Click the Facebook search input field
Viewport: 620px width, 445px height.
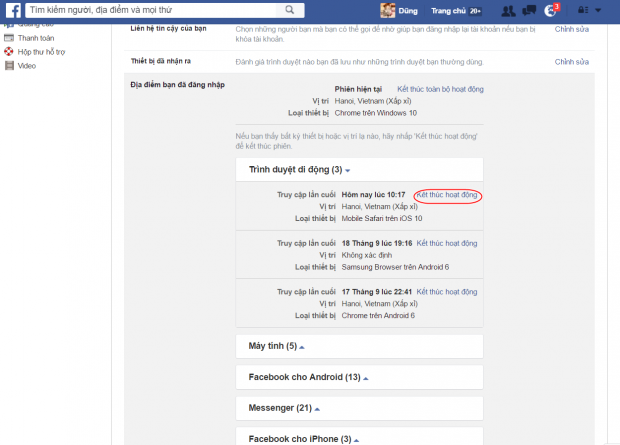point(150,10)
